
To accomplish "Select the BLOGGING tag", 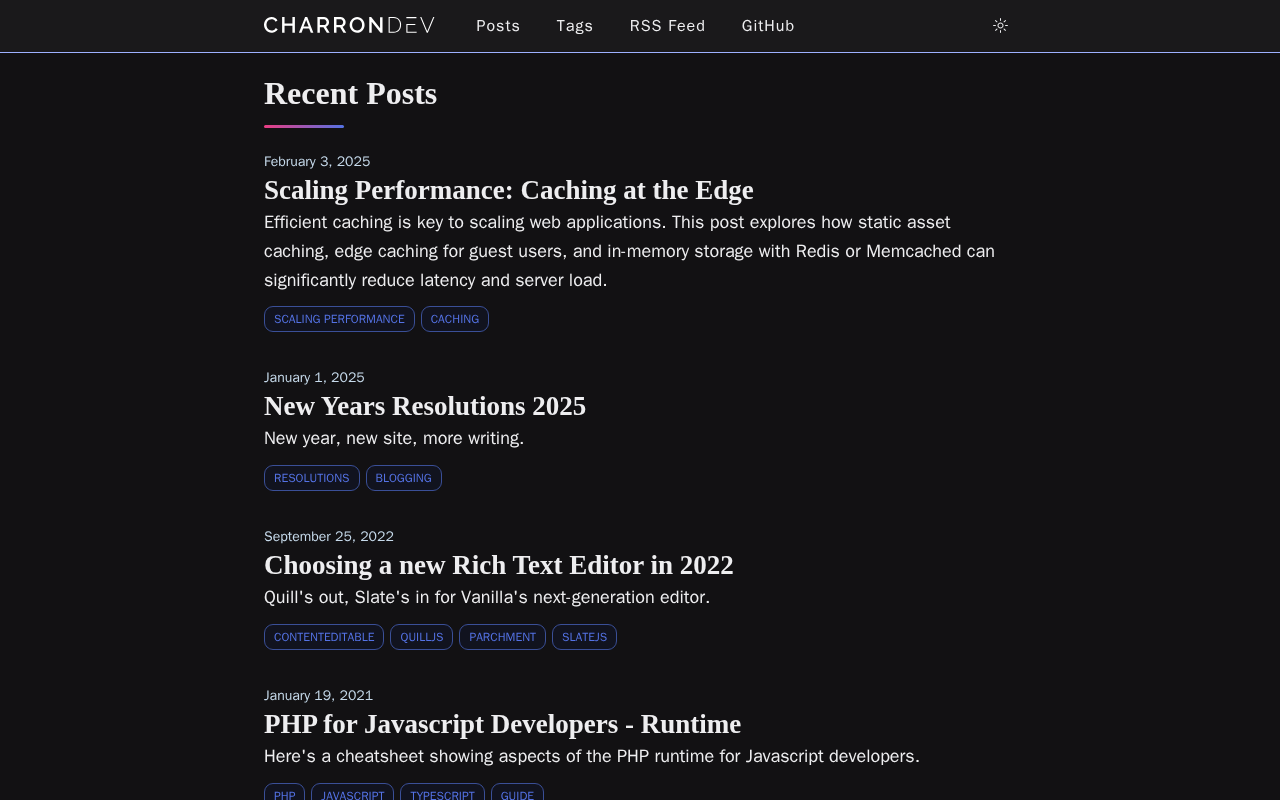I will tap(404, 478).
